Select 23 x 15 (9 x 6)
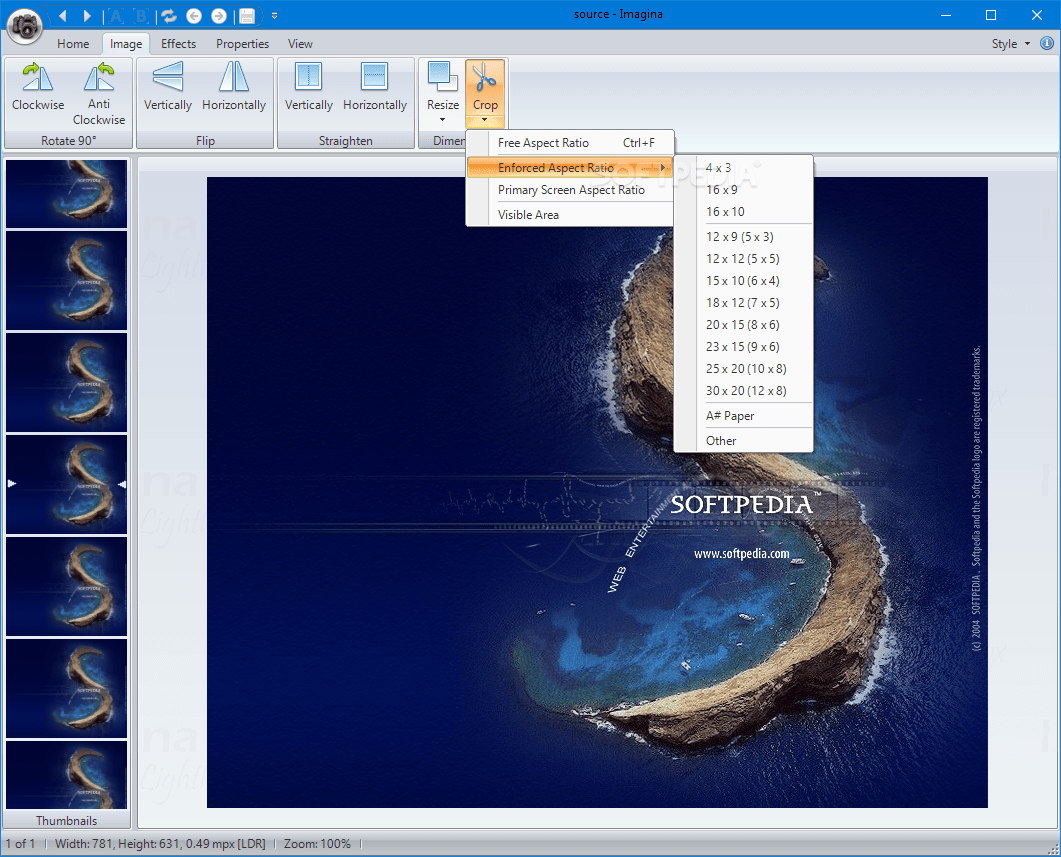This screenshot has height=857, width=1061. (x=744, y=346)
